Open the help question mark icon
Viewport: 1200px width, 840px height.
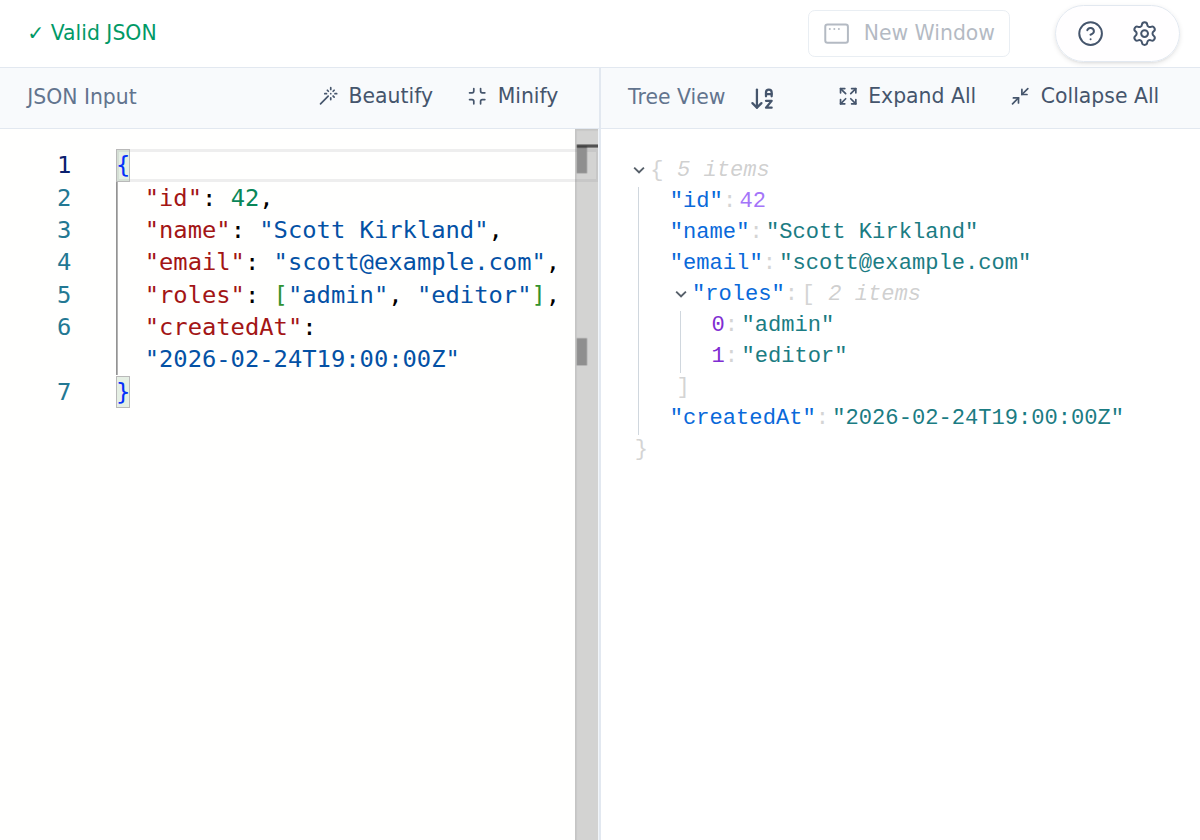1089,33
